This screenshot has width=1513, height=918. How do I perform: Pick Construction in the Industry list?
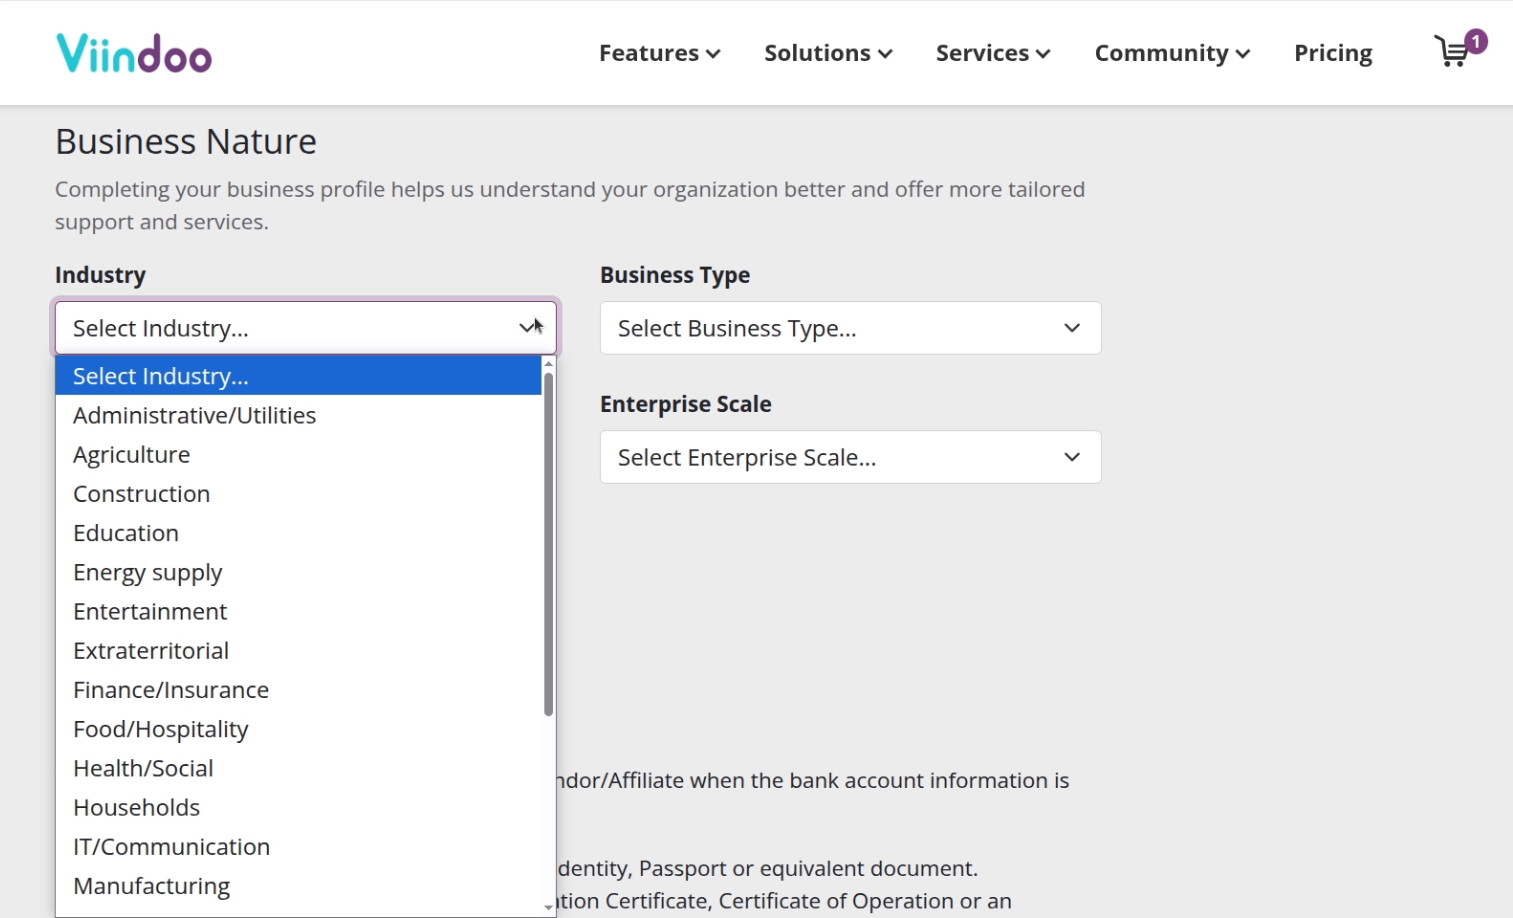(x=298, y=494)
